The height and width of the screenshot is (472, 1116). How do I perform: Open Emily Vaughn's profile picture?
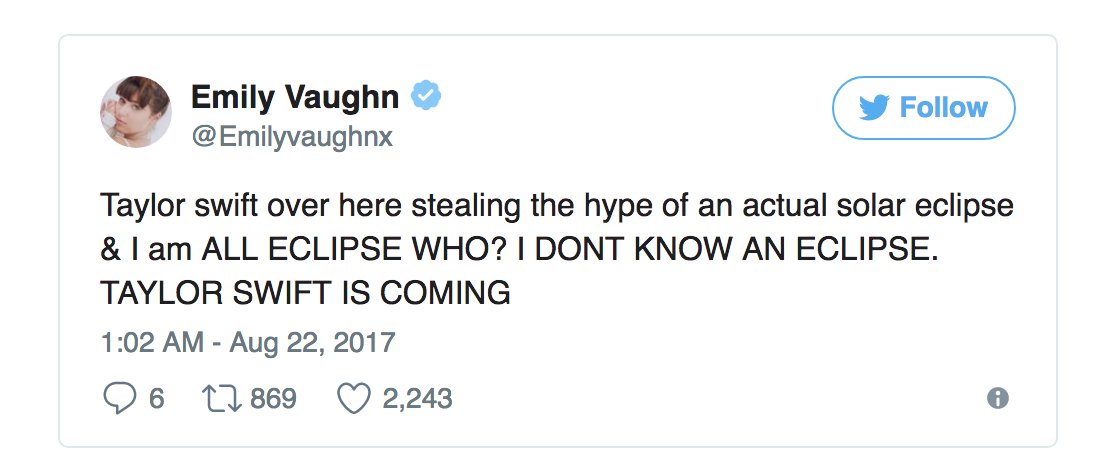pyautogui.click(x=135, y=111)
